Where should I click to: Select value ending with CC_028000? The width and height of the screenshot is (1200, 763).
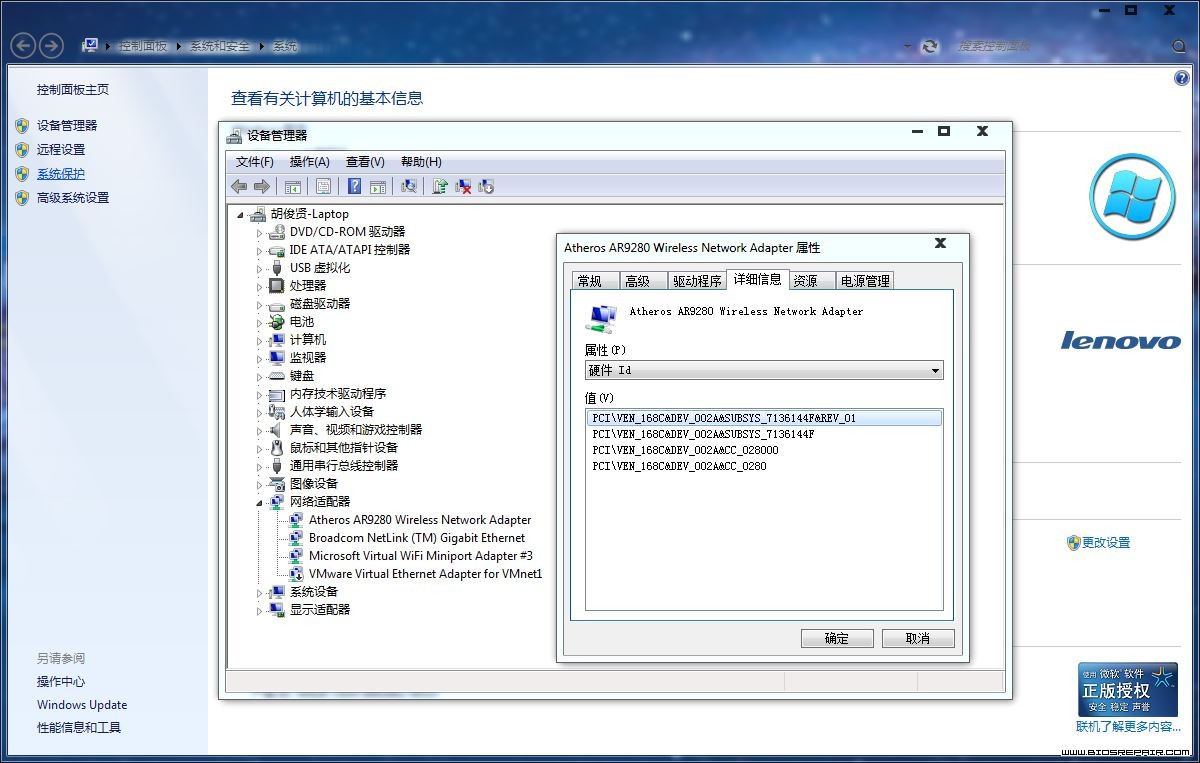click(x=685, y=450)
